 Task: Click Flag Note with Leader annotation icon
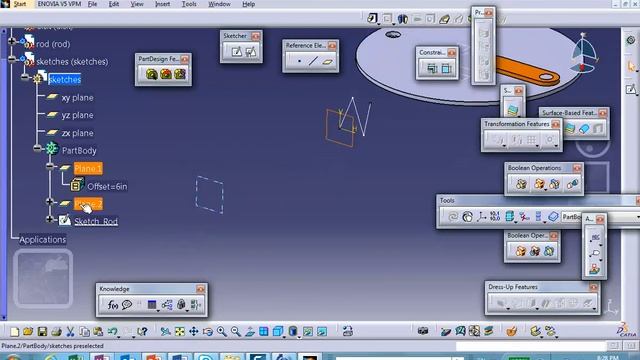pyautogui.click(x=595, y=253)
